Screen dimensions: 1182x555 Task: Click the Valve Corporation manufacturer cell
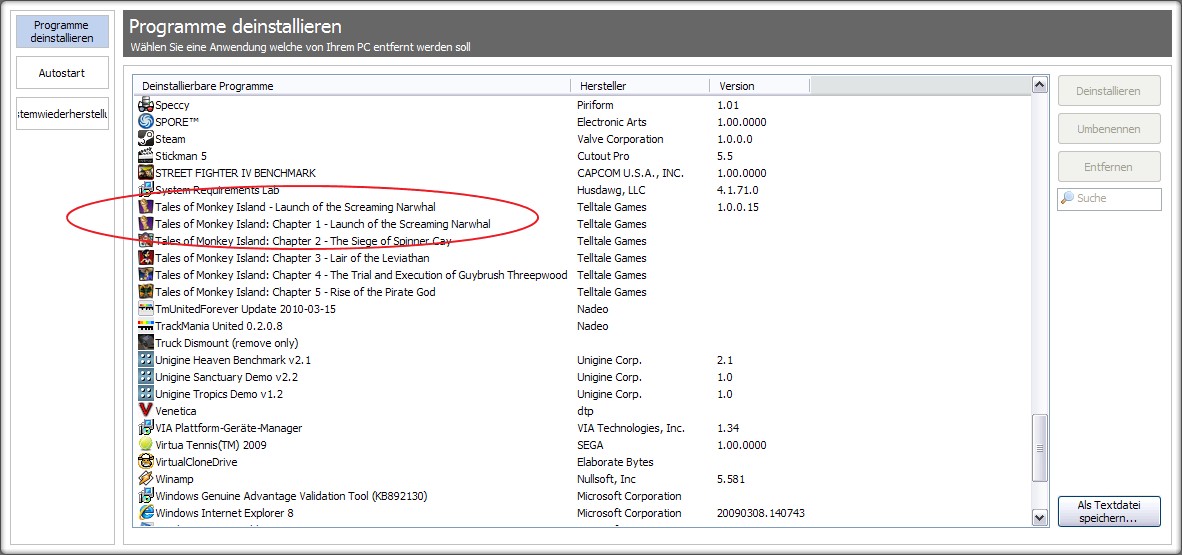coord(620,139)
